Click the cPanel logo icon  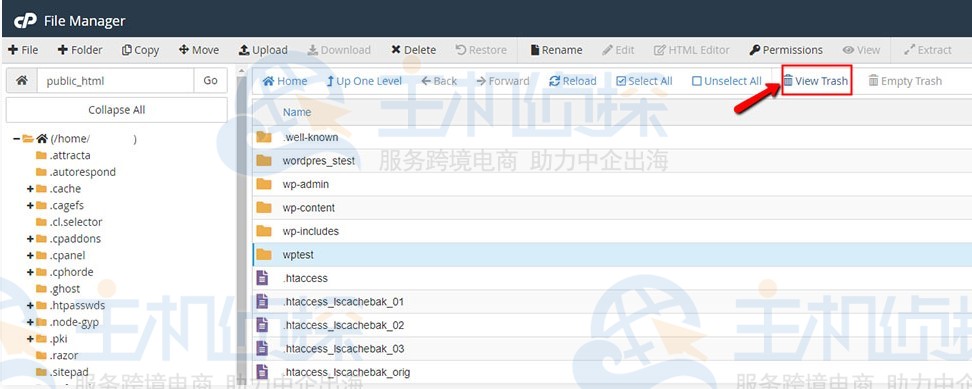[25, 21]
